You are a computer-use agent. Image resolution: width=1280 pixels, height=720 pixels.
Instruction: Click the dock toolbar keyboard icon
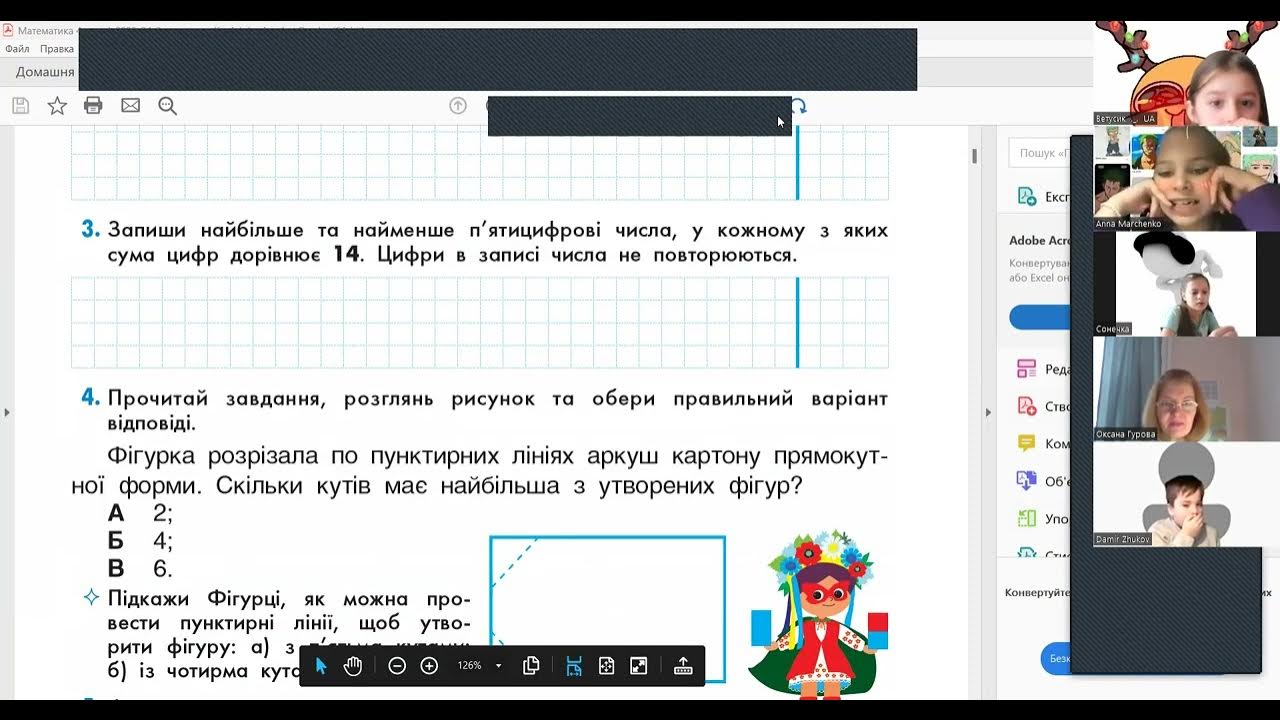[x=683, y=666]
